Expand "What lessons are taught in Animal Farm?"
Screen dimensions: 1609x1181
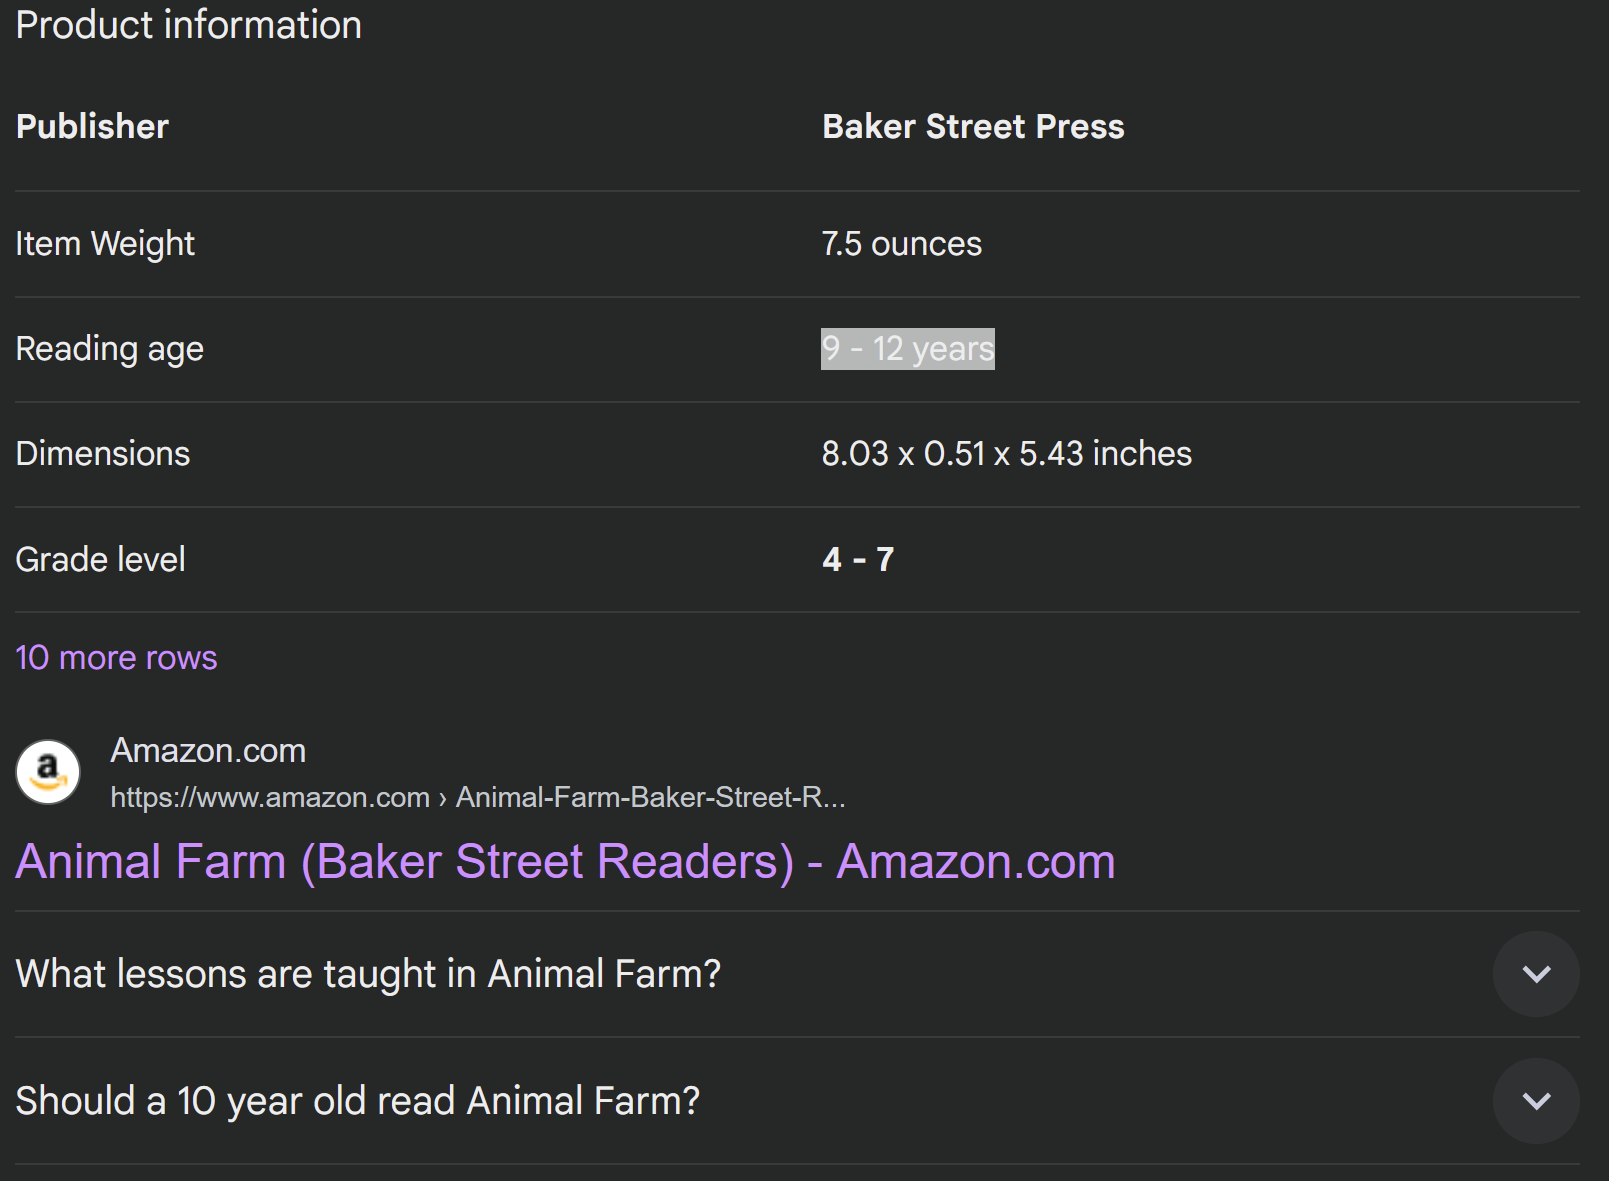click(x=1536, y=974)
